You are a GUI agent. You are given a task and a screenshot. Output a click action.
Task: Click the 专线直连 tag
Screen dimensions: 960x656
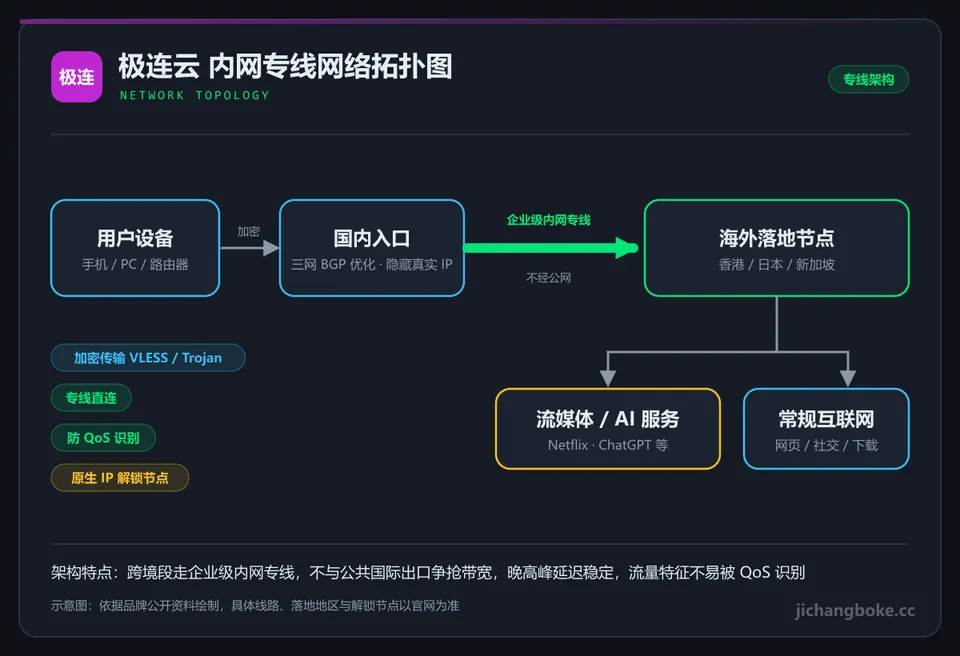(91, 398)
